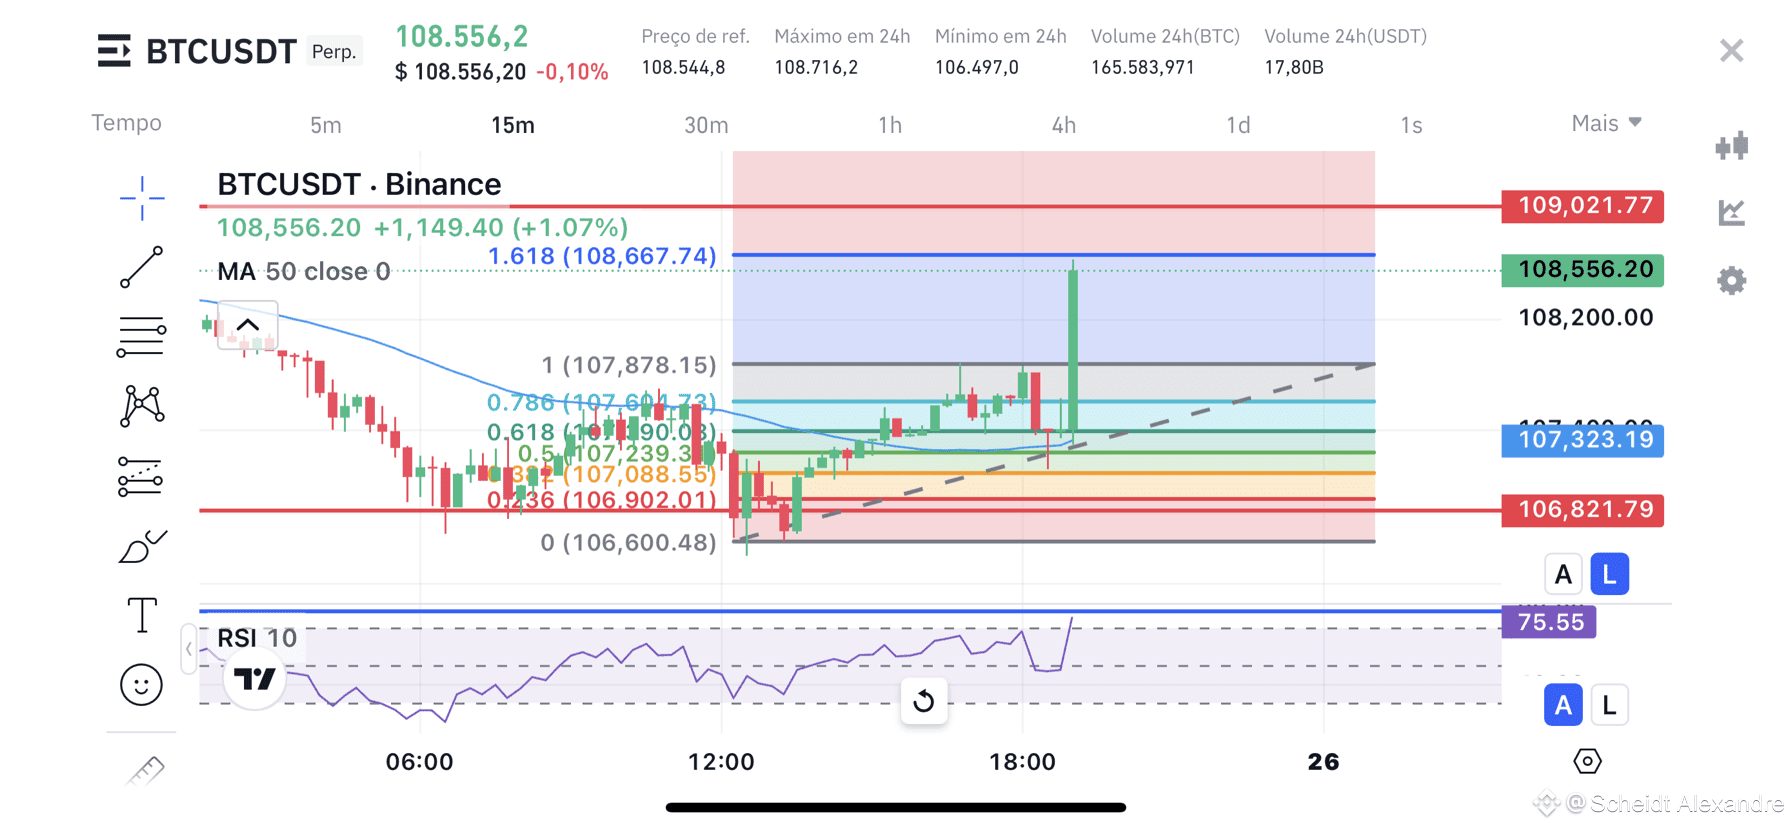Click the 106,821.79 red price label

click(1583, 510)
